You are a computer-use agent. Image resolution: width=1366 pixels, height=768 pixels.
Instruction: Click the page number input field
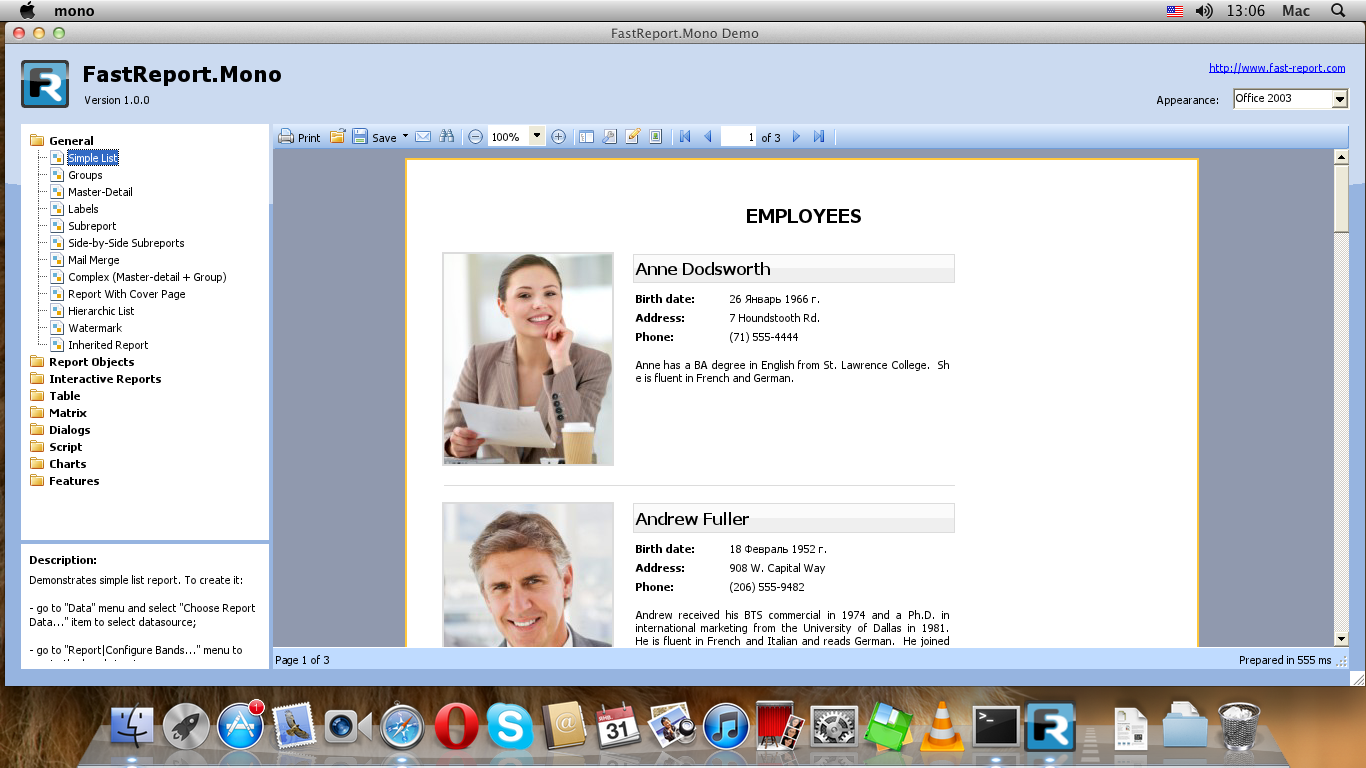738,137
